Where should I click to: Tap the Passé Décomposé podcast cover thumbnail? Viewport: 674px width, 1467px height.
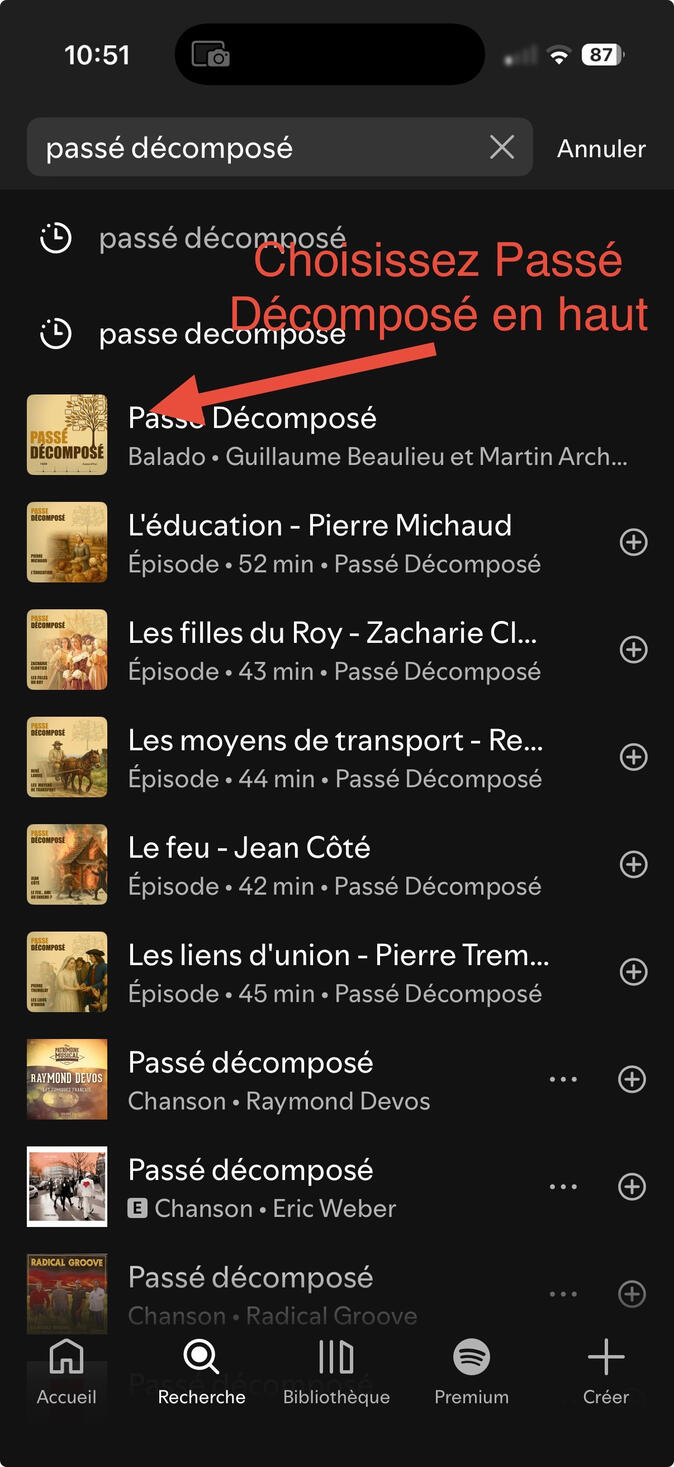tap(67, 435)
